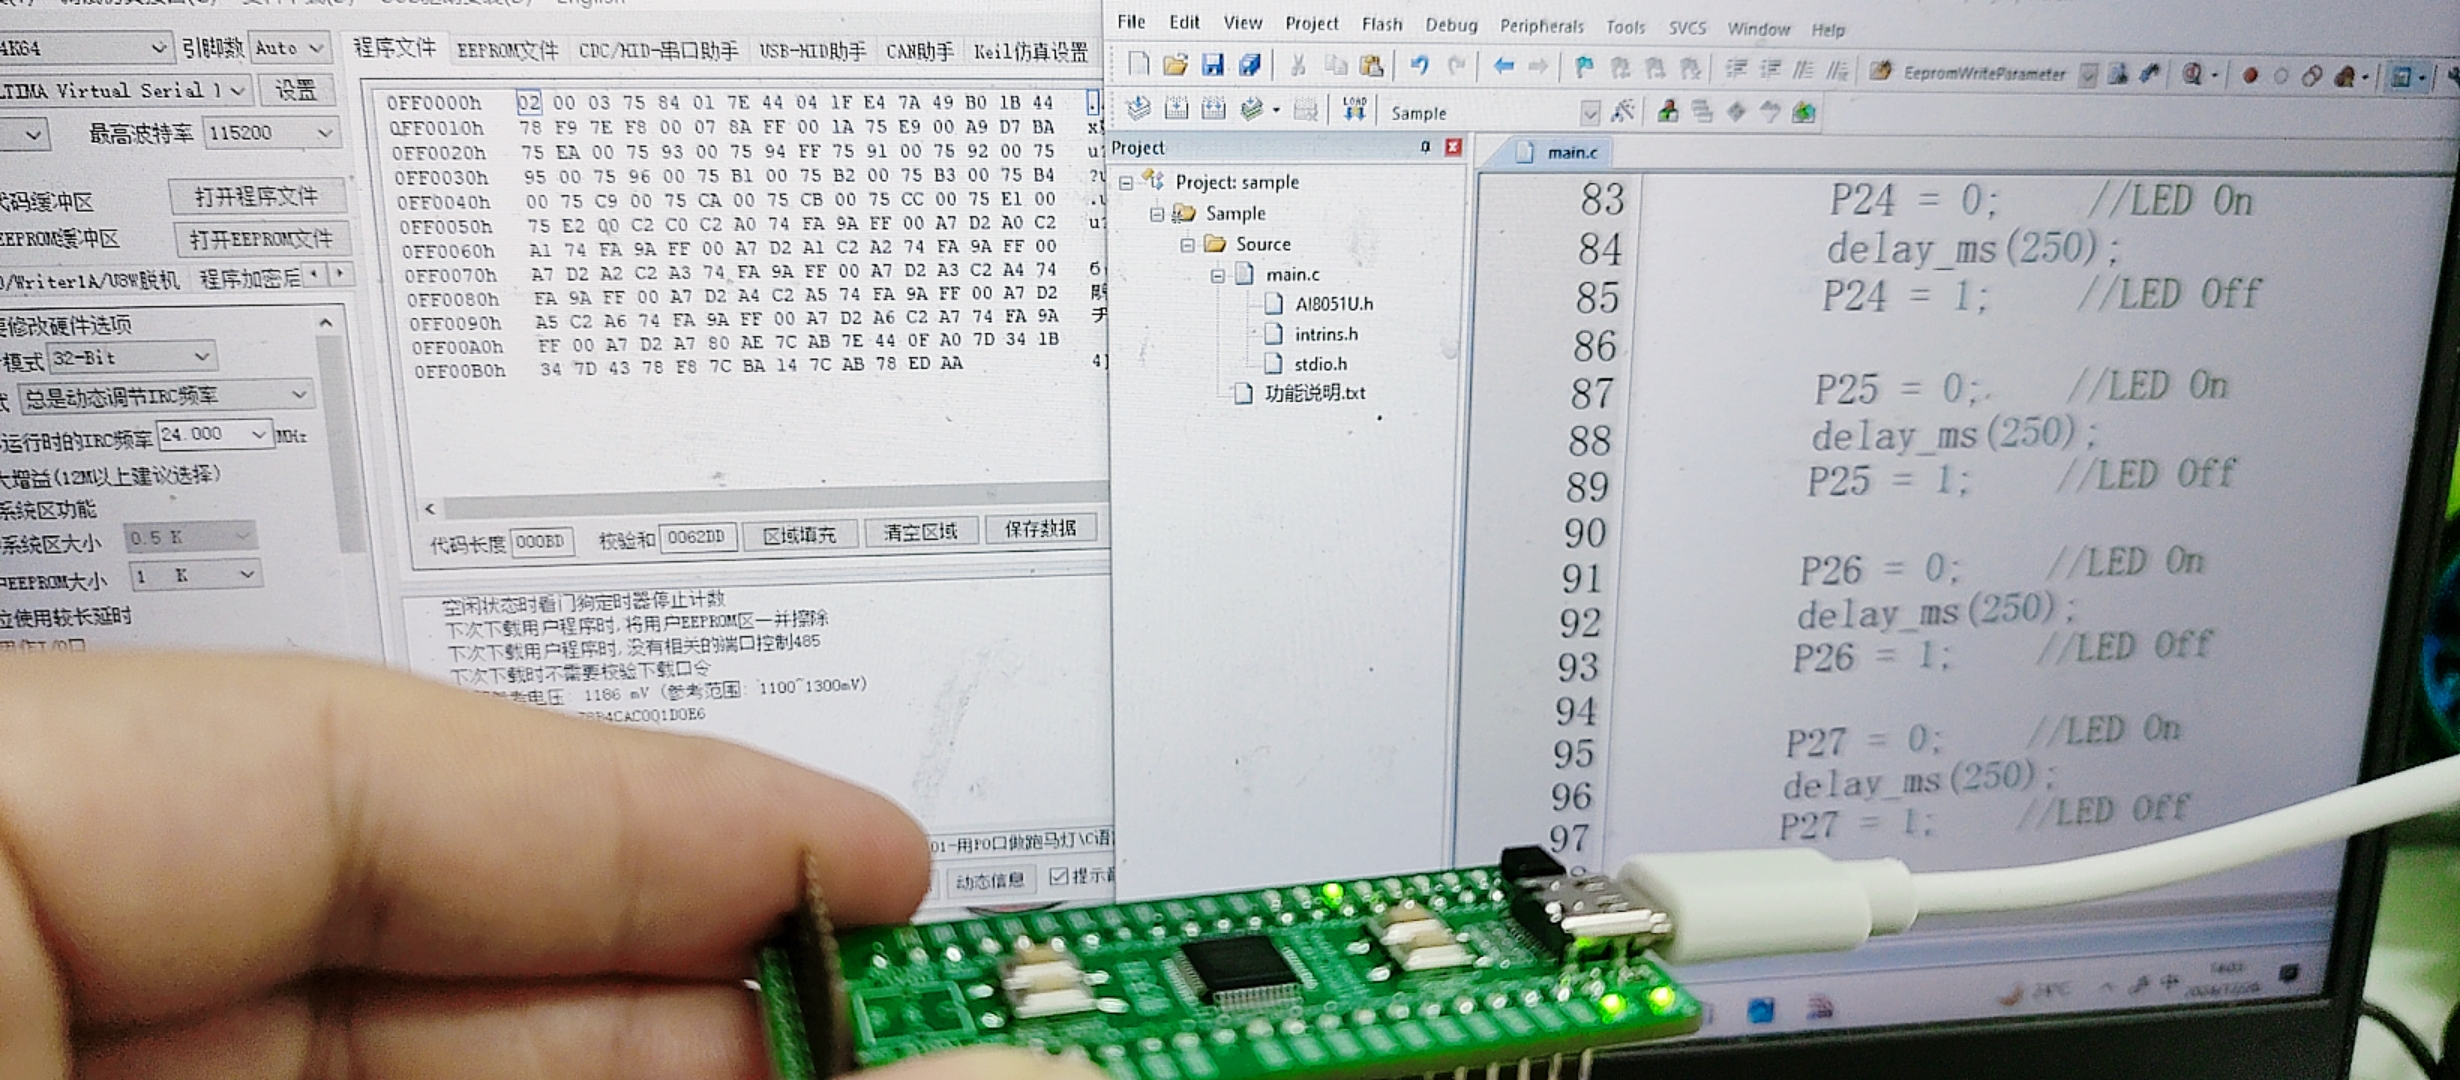Click the comment selection icon in Keil
The image size is (2460, 1080).
(x=1803, y=70)
